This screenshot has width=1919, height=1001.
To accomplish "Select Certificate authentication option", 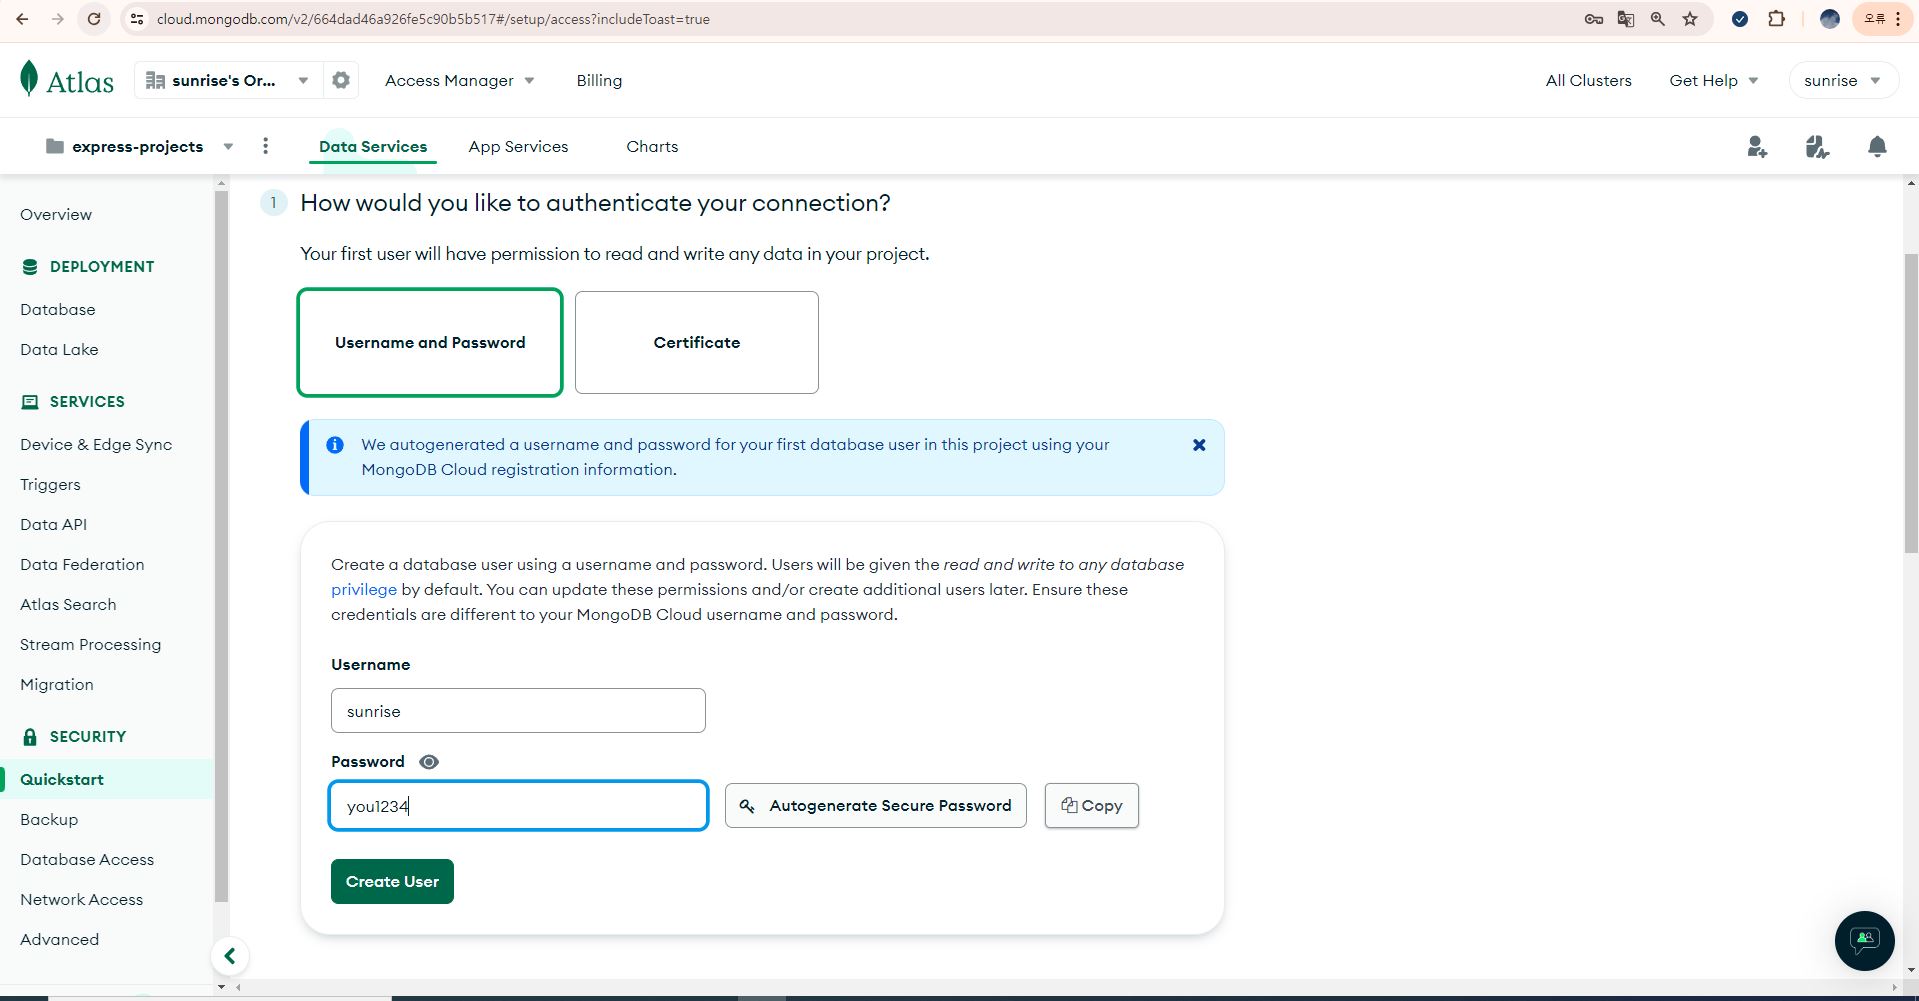I will (697, 342).
